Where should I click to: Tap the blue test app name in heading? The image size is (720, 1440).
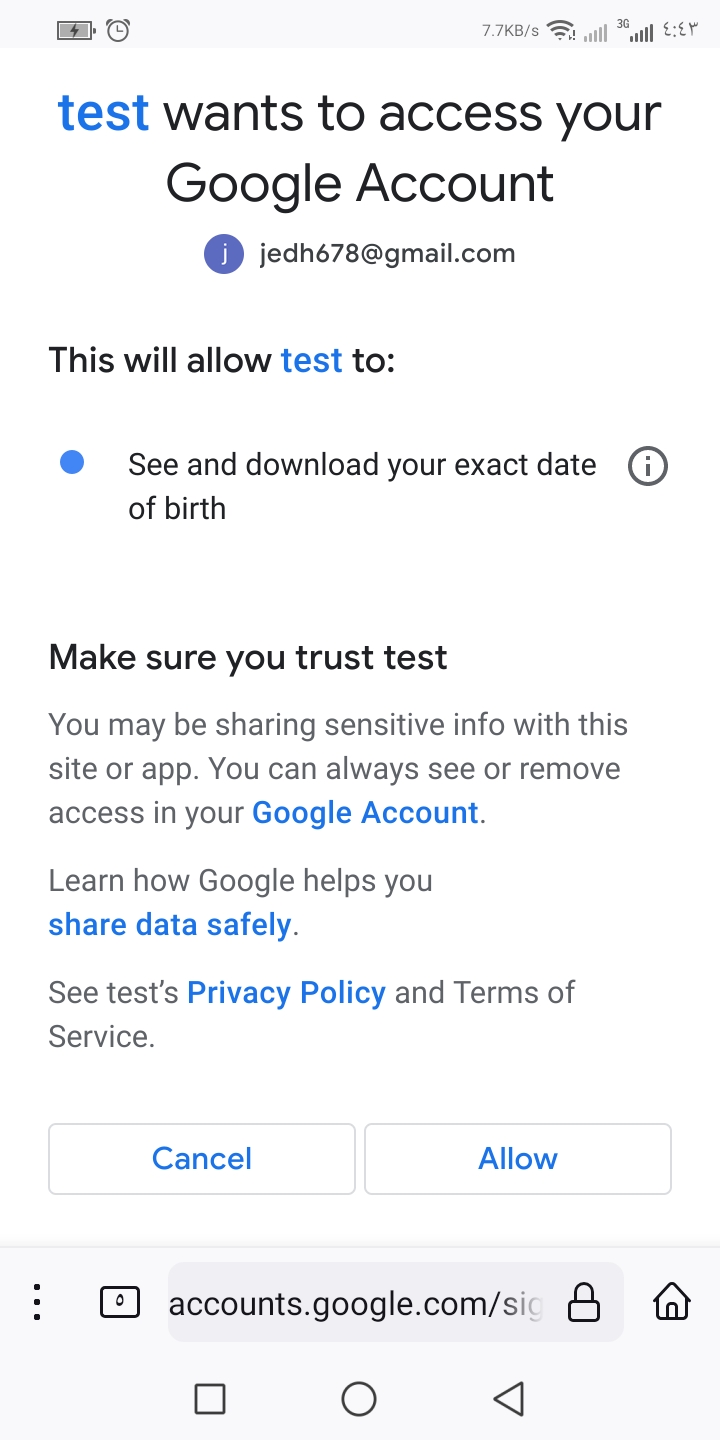point(104,113)
